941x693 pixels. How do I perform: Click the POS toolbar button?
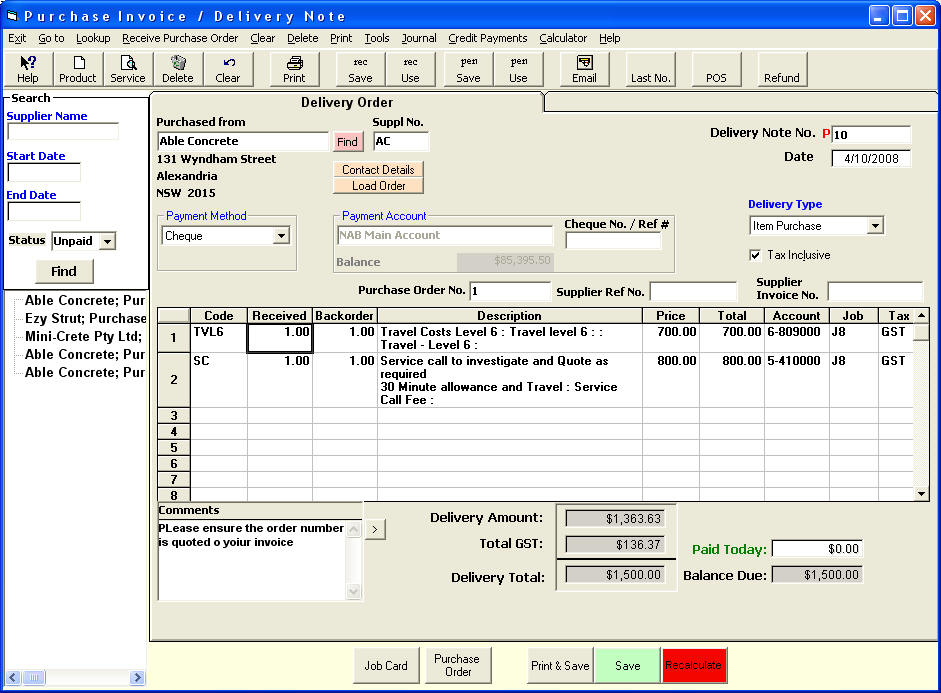[717, 70]
